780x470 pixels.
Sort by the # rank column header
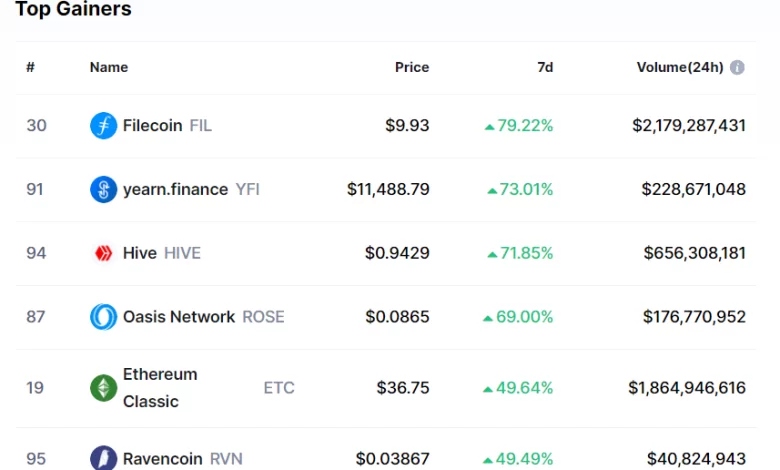click(x=31, y=68)
